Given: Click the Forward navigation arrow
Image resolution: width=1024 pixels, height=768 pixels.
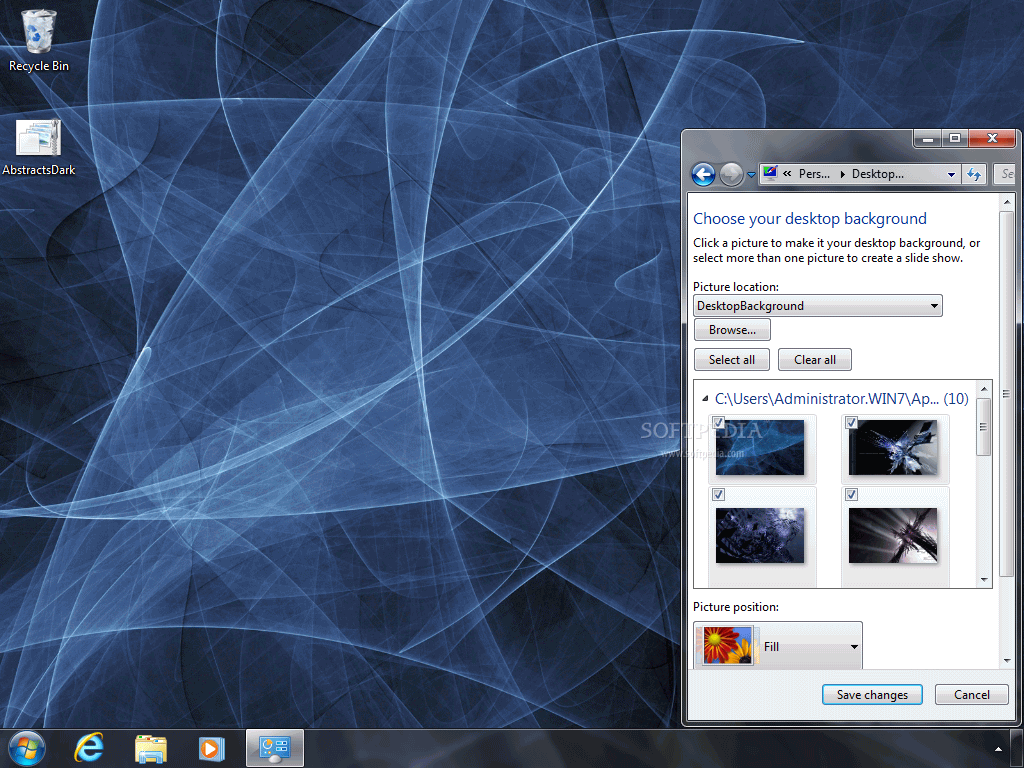Looking at the screenshot, I should coord(731,174).
